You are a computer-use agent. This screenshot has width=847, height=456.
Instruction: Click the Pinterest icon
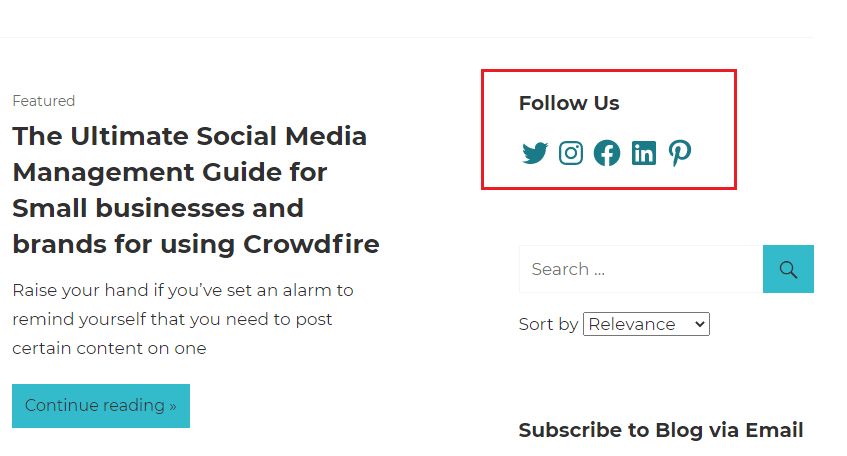[680, 153]
